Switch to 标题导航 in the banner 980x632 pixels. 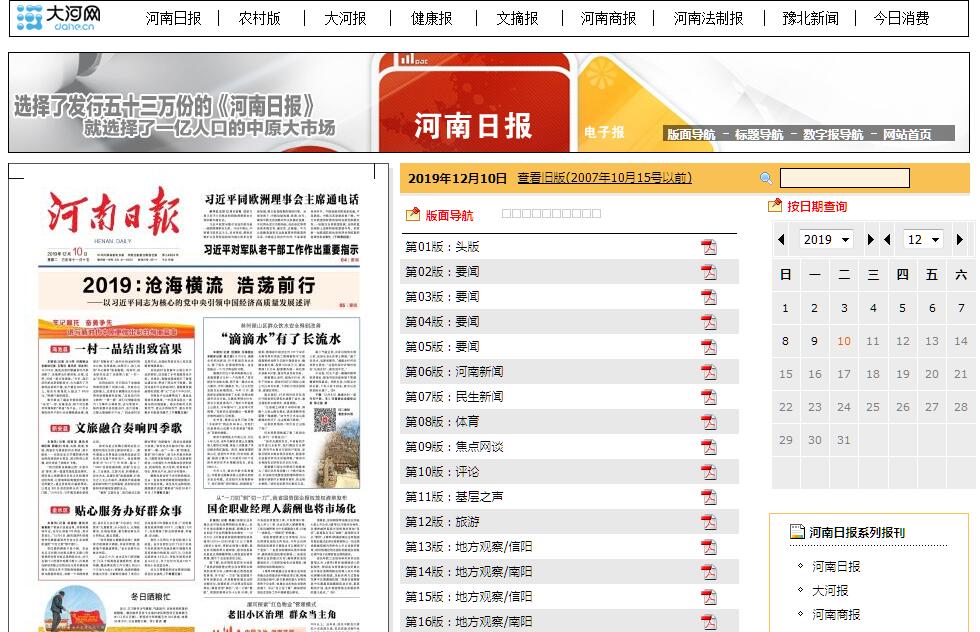pos(759,134)
